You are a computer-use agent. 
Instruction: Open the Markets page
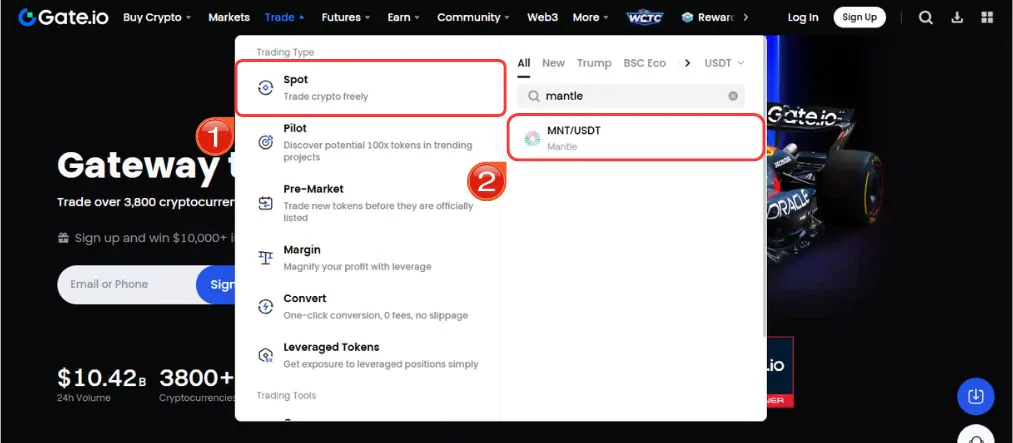click(x=229, y=17)
